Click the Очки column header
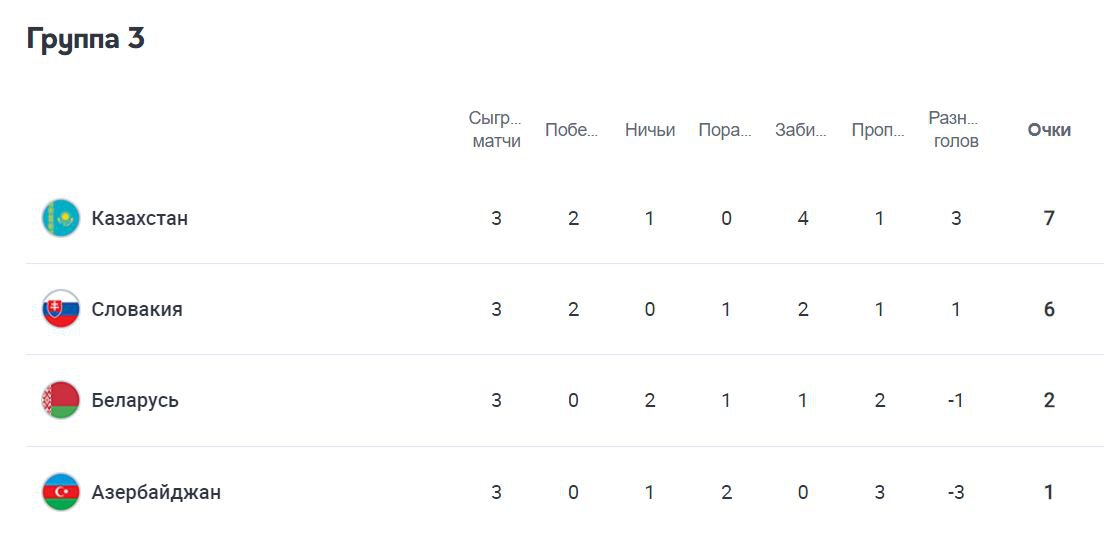Screen dimensions: 1119x546 [x=1049, y=130]
